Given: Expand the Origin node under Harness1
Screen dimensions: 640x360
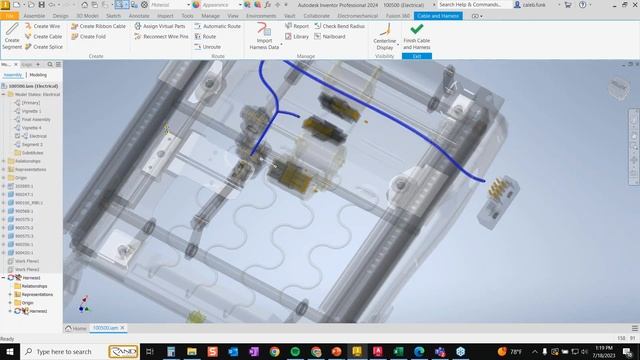Looking at the screenshot, I should (x=10, y=302).
